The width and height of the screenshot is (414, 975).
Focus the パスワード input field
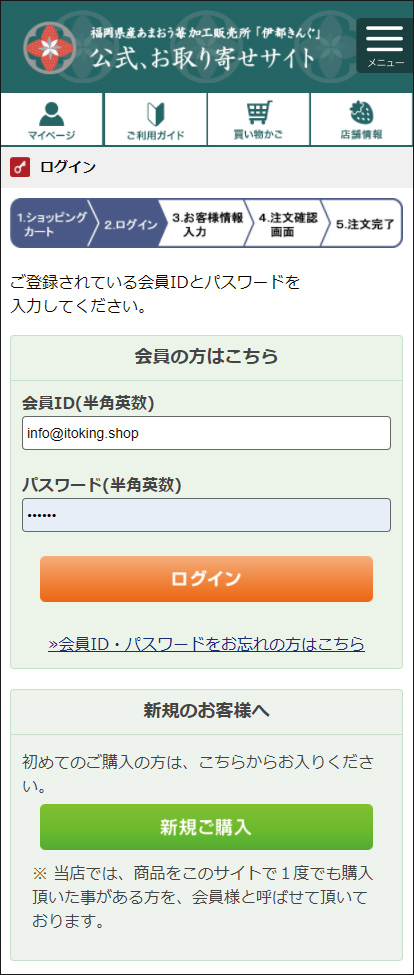pos(206,515)
